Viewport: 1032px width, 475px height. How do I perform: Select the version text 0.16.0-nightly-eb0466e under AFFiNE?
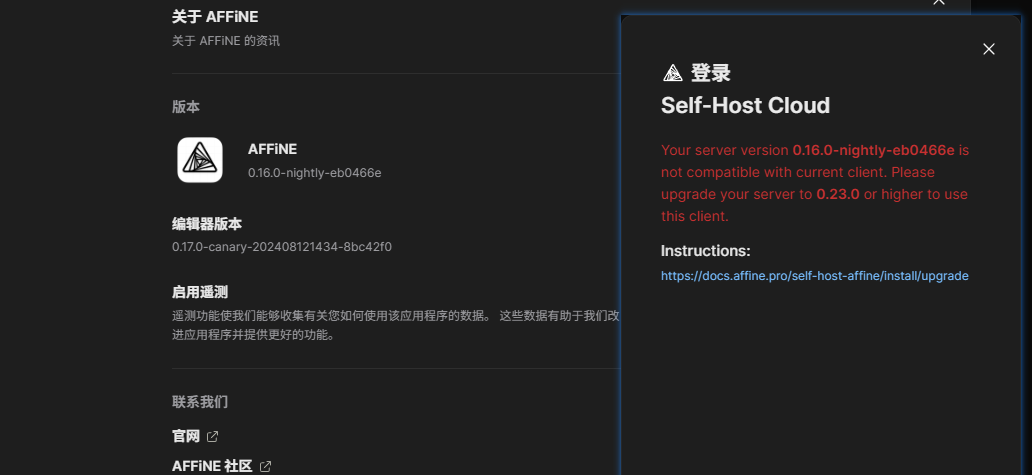pyautogui.click(x=315, y=172)
